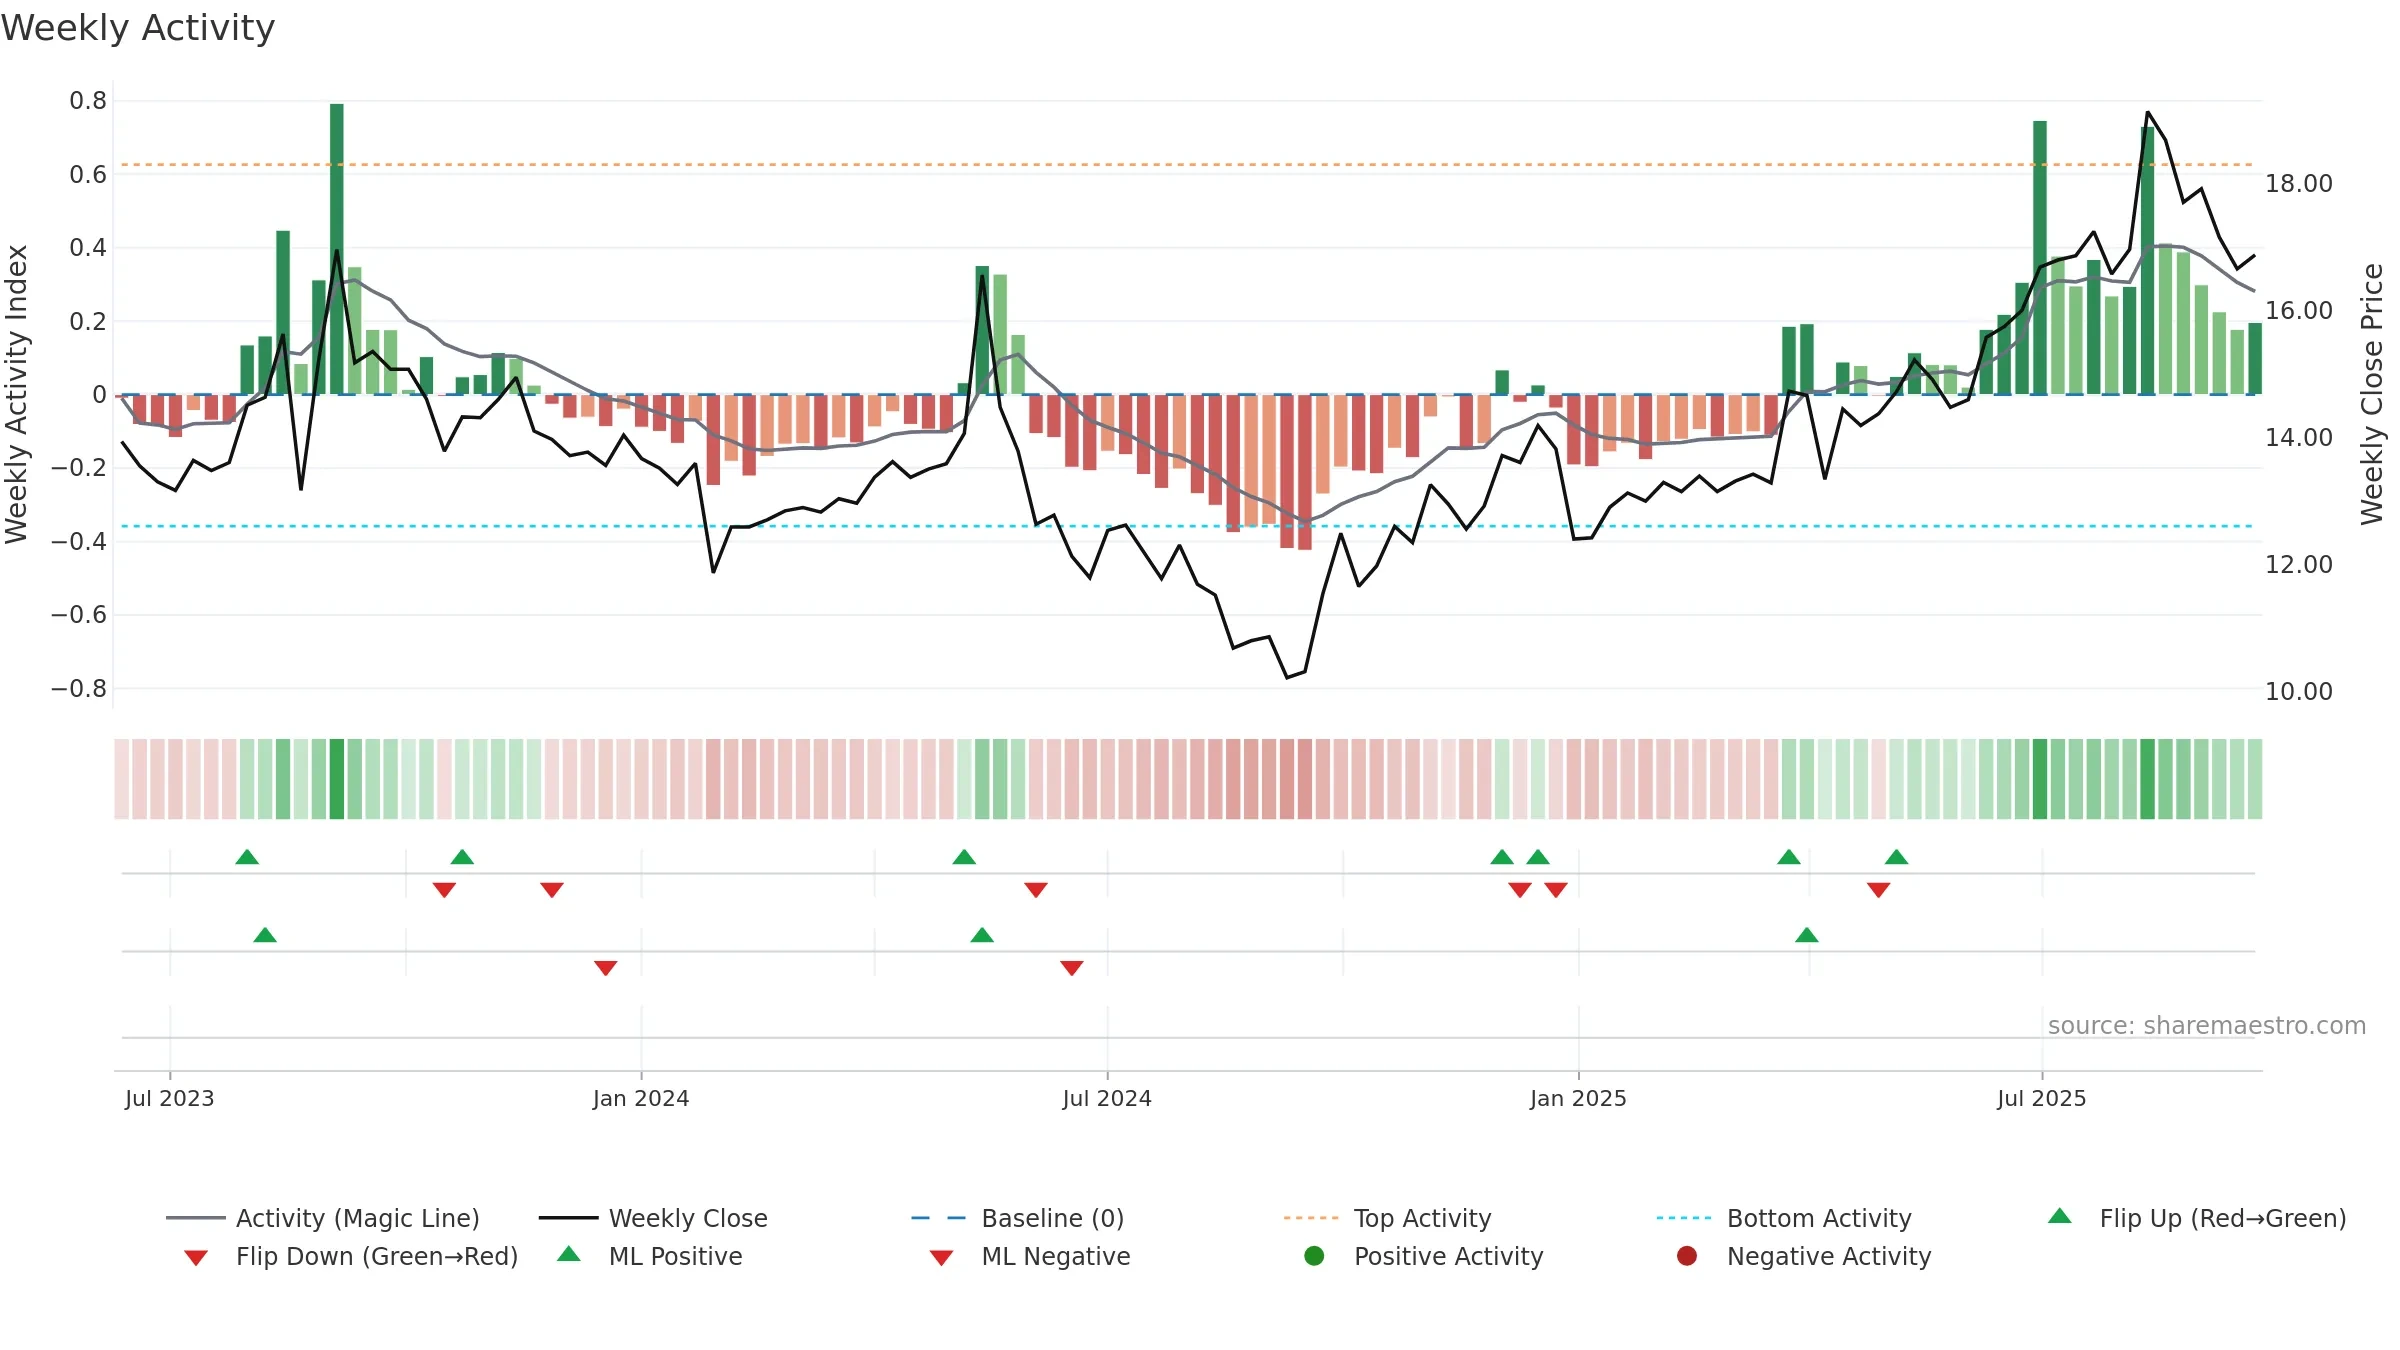Click the Jan 2024 x-axis label

click(641, 1099)
